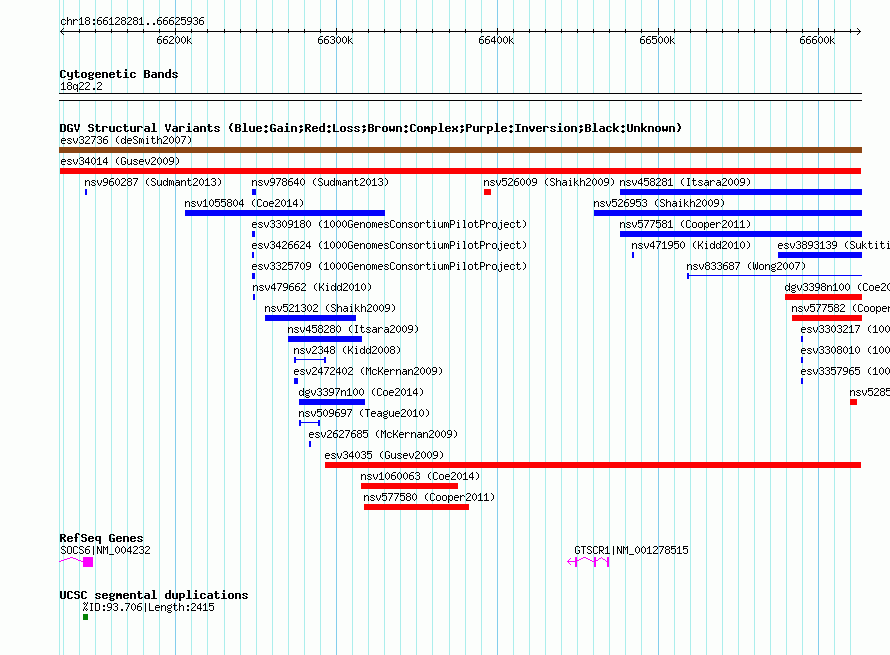The image size is (890, 655).
Task: Click the esv3893139 blue gain bar
Action: (x=820, y=255)
